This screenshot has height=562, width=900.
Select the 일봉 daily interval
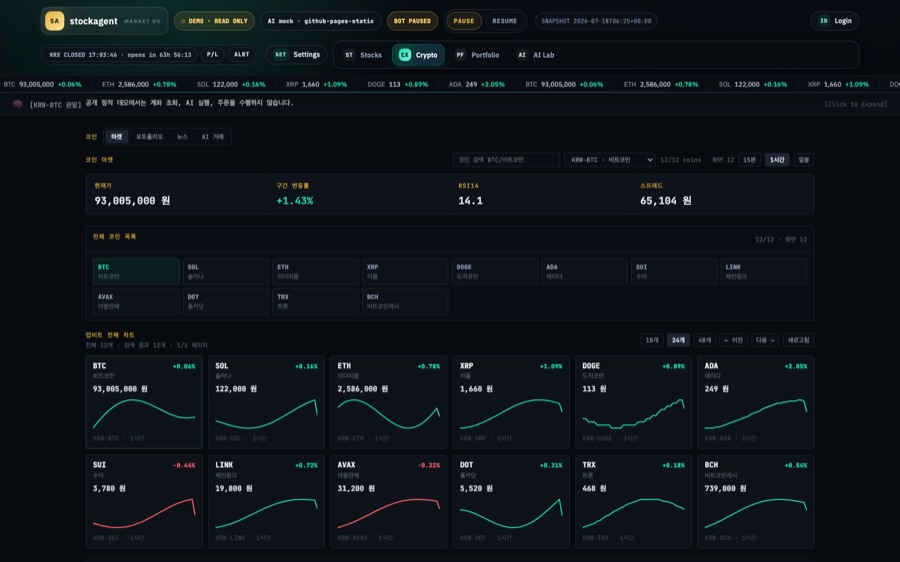point(804,160)
